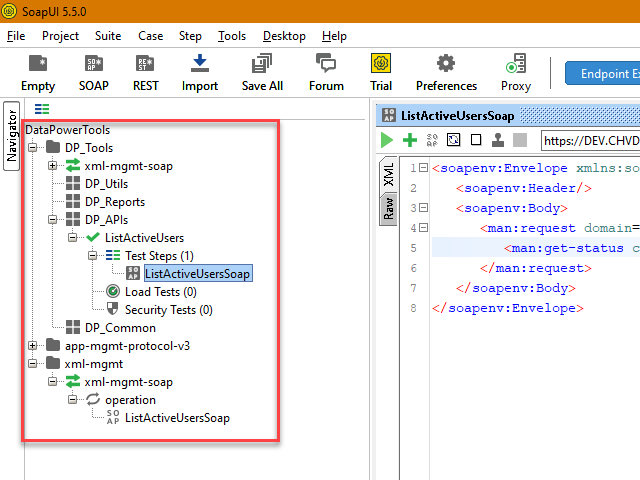Click the Empty project toolbar icon
The height and width of the screenshot is (480, 640).
pos(38,71)
